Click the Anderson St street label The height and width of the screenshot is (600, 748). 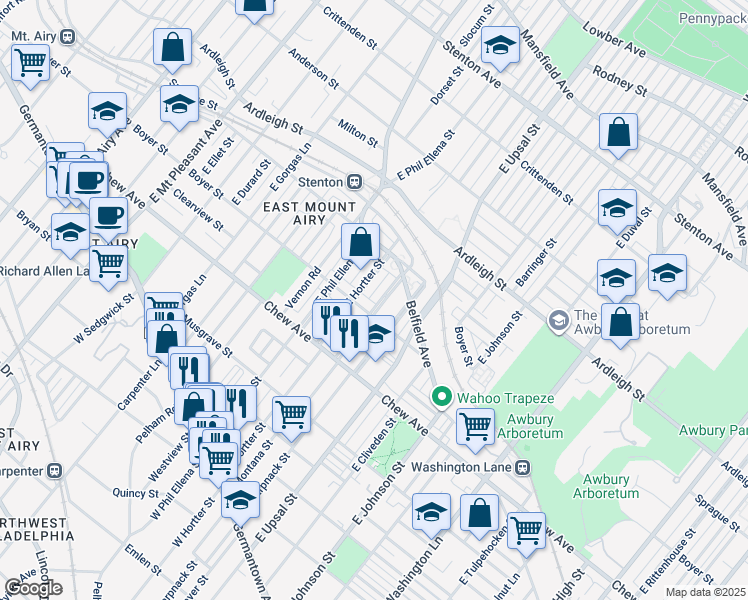(313, 69)
